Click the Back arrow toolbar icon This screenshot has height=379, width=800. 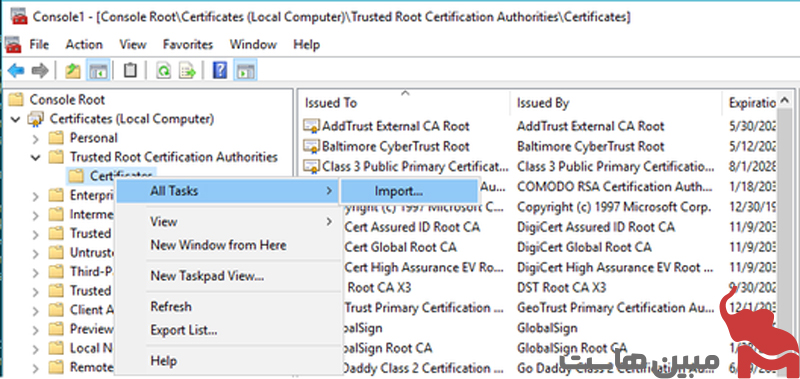pyautogui.click(x=16, y=70)
